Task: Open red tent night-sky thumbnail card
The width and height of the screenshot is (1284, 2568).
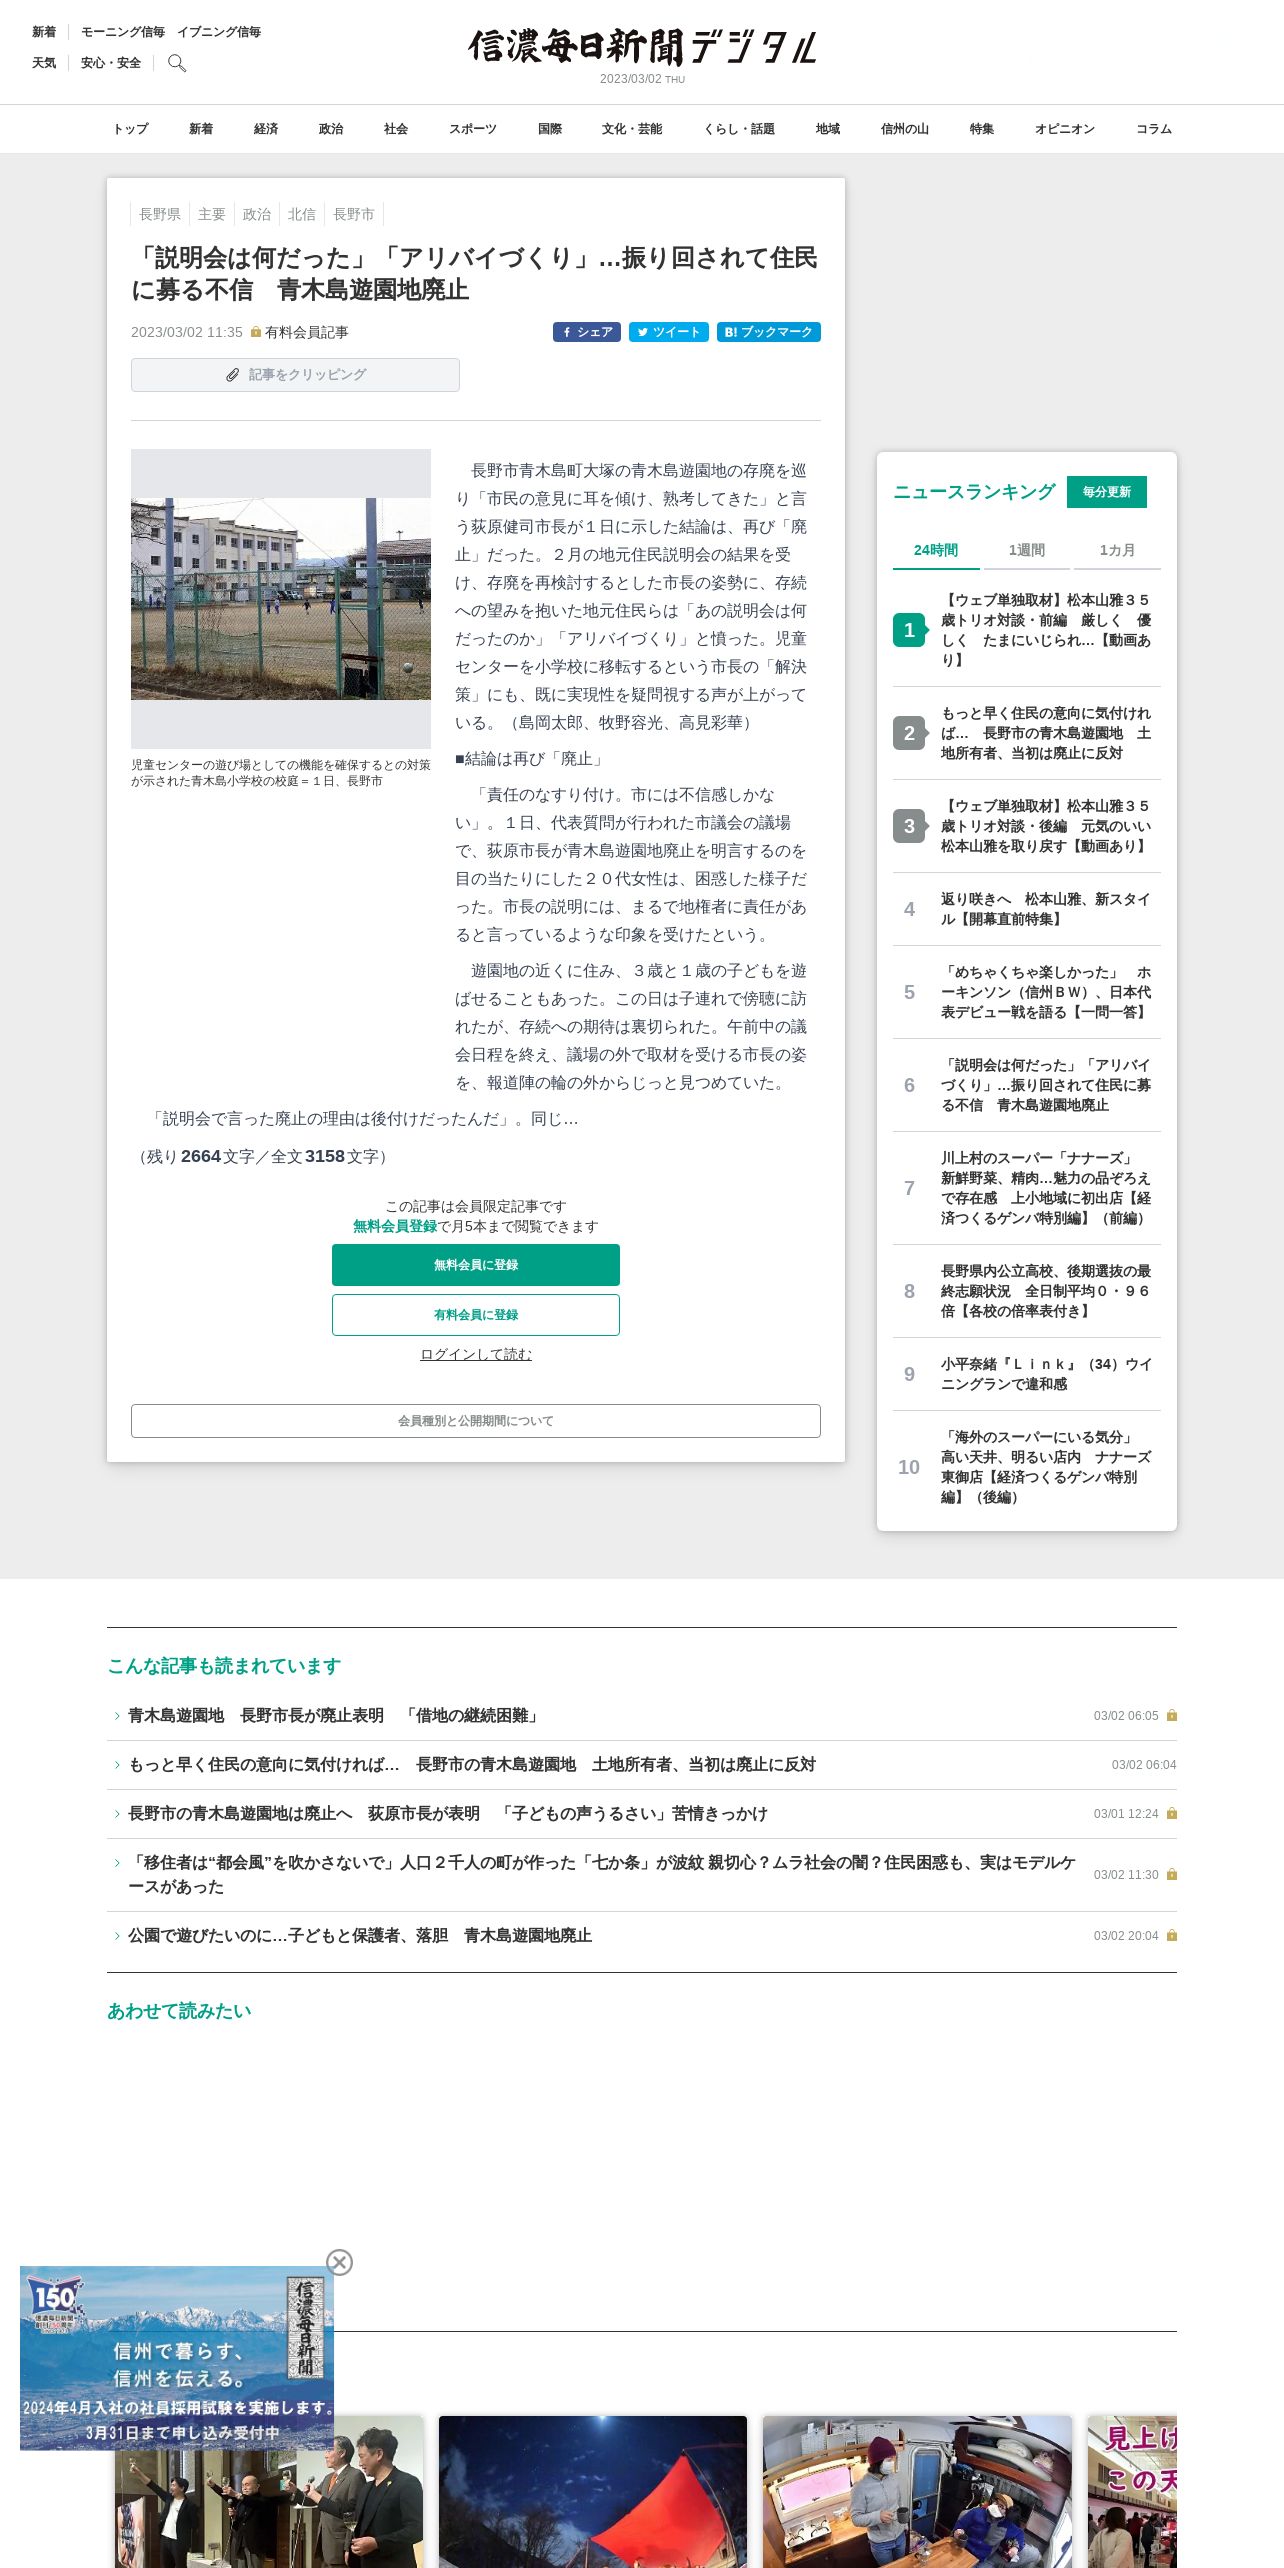Action: pos(593,2492)
